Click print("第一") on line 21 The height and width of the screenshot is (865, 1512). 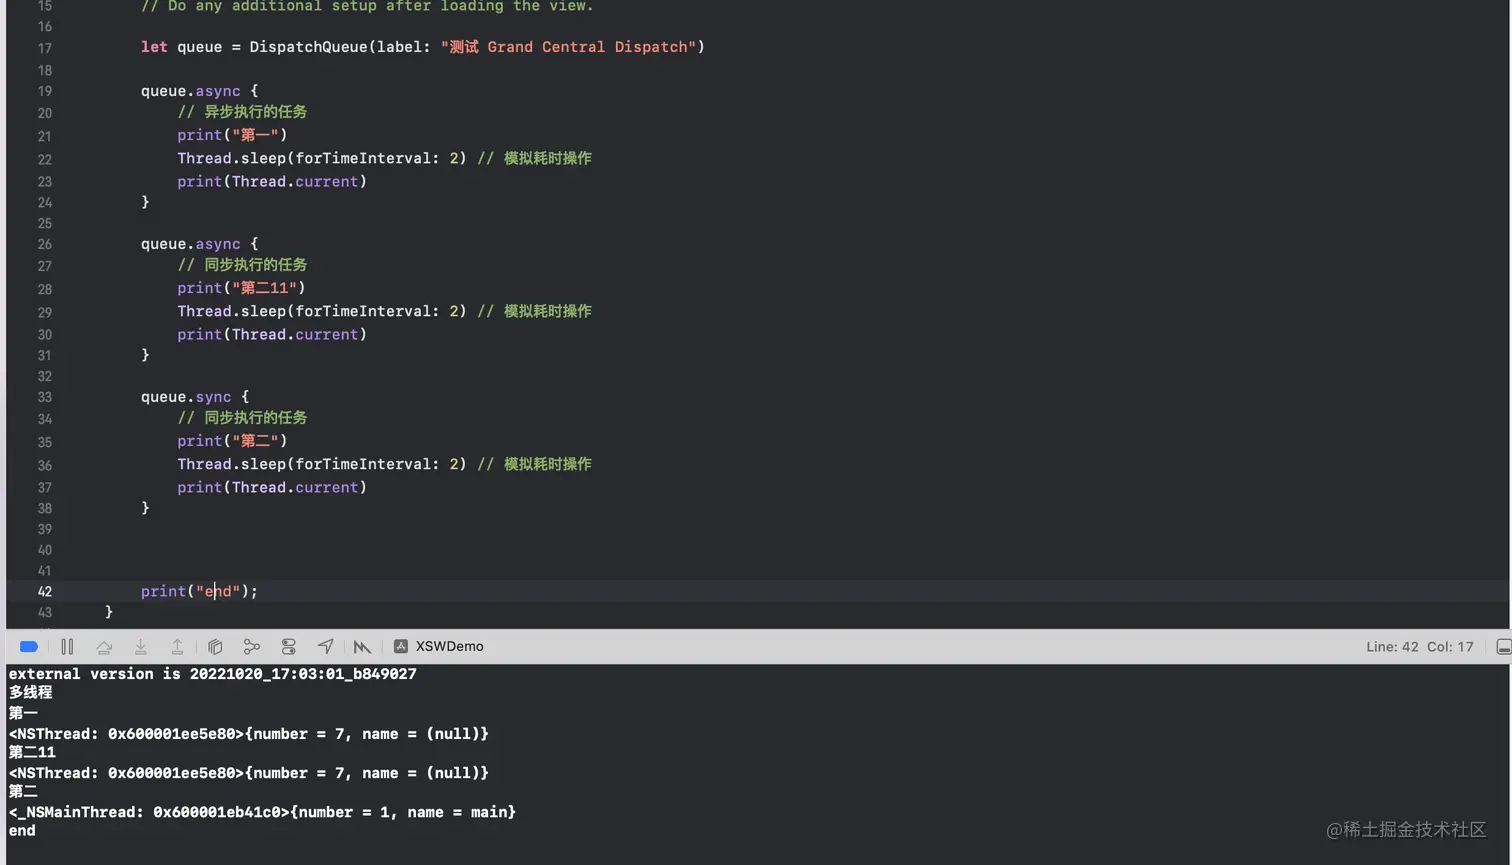(x=232, y=135)
